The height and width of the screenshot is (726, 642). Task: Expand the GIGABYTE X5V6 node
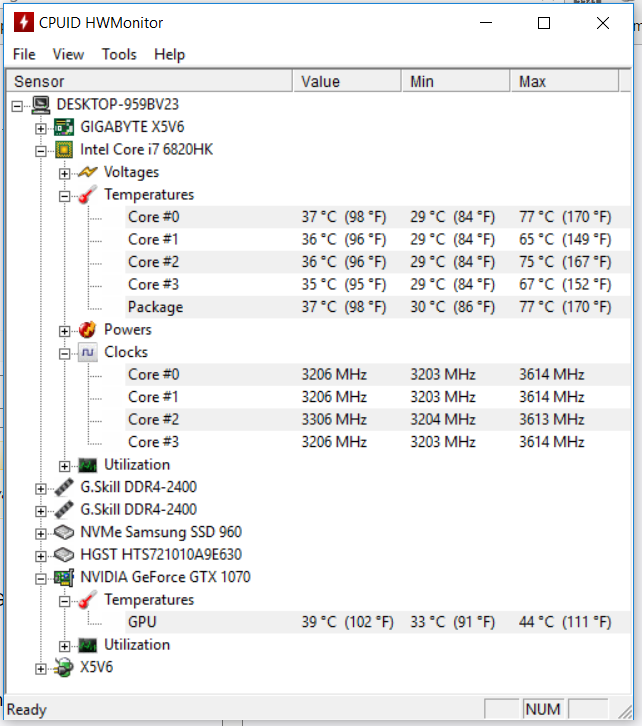click(41, 129)
